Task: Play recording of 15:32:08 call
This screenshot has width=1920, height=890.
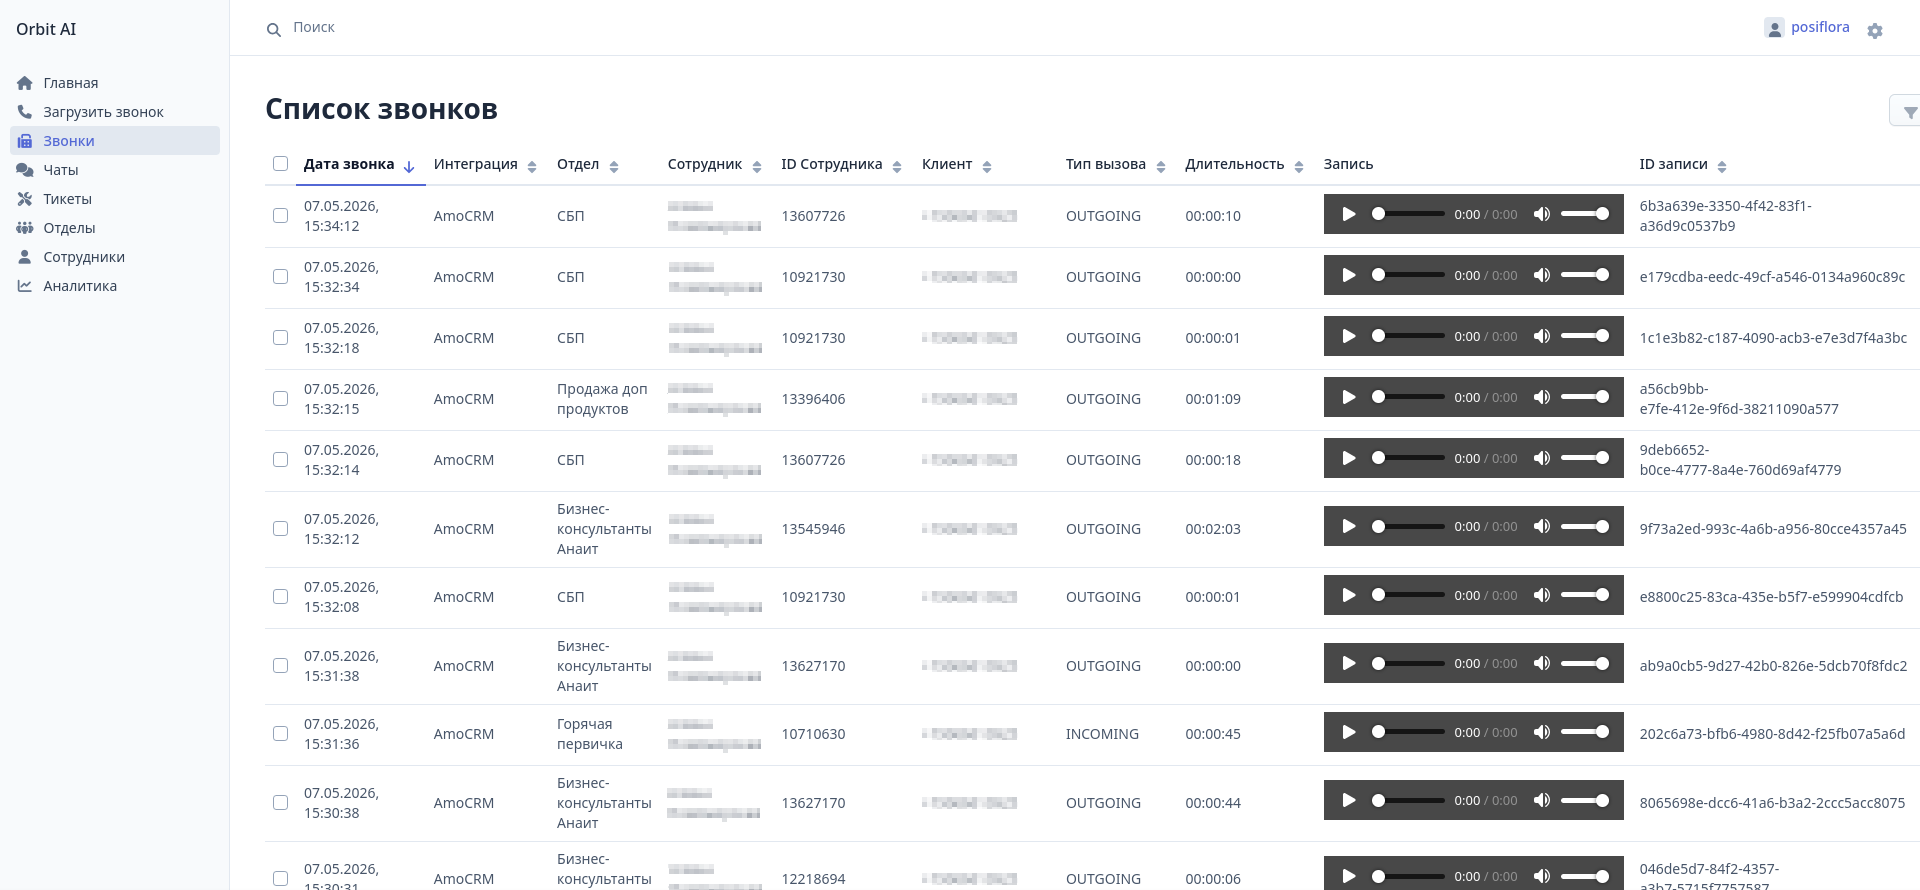Action: pos(1349,595)
